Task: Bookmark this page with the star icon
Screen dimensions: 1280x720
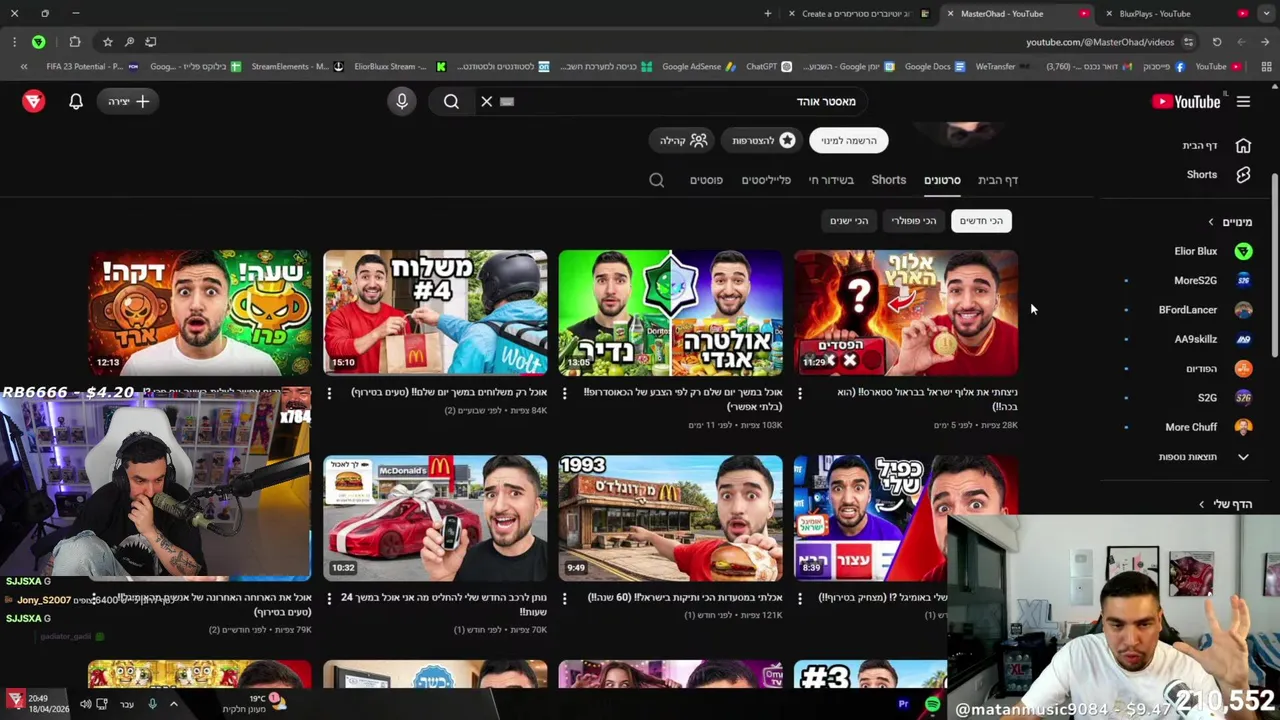Action: 107,42
